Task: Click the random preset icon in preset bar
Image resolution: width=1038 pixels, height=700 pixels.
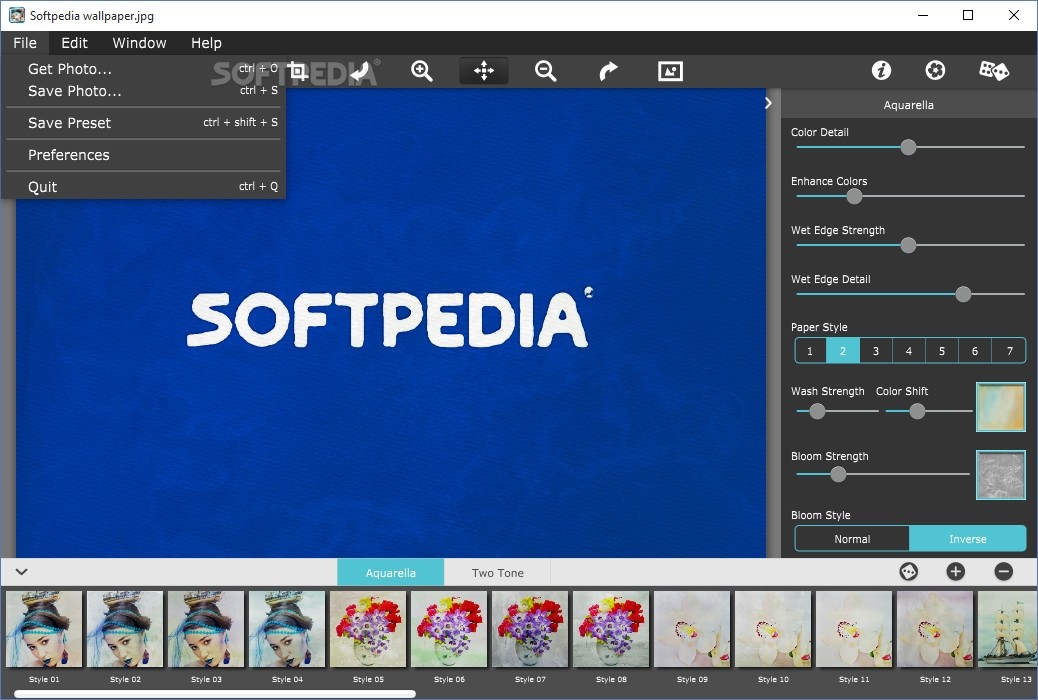Action: (x=908, y=572)
